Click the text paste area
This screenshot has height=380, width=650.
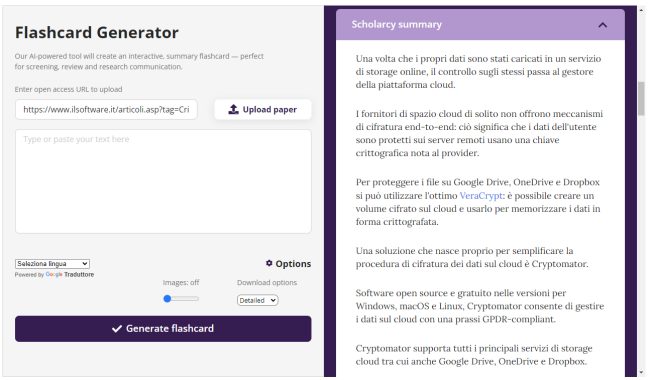point(163,182)
